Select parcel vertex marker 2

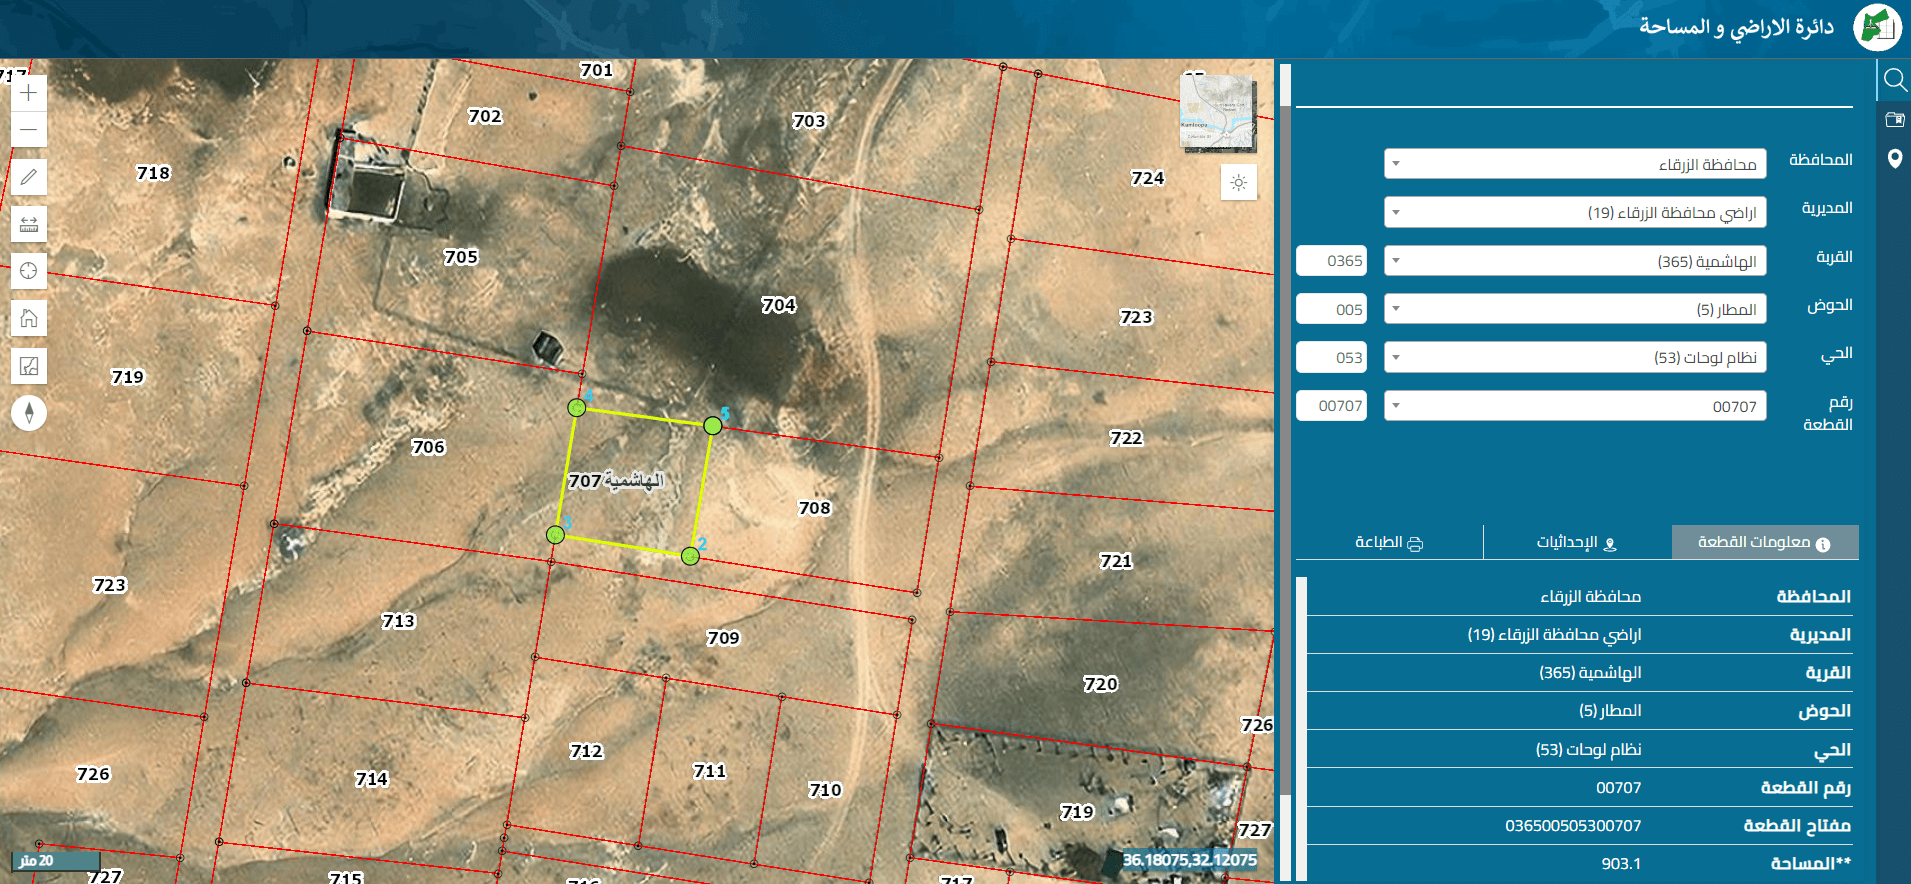(690, 556)
